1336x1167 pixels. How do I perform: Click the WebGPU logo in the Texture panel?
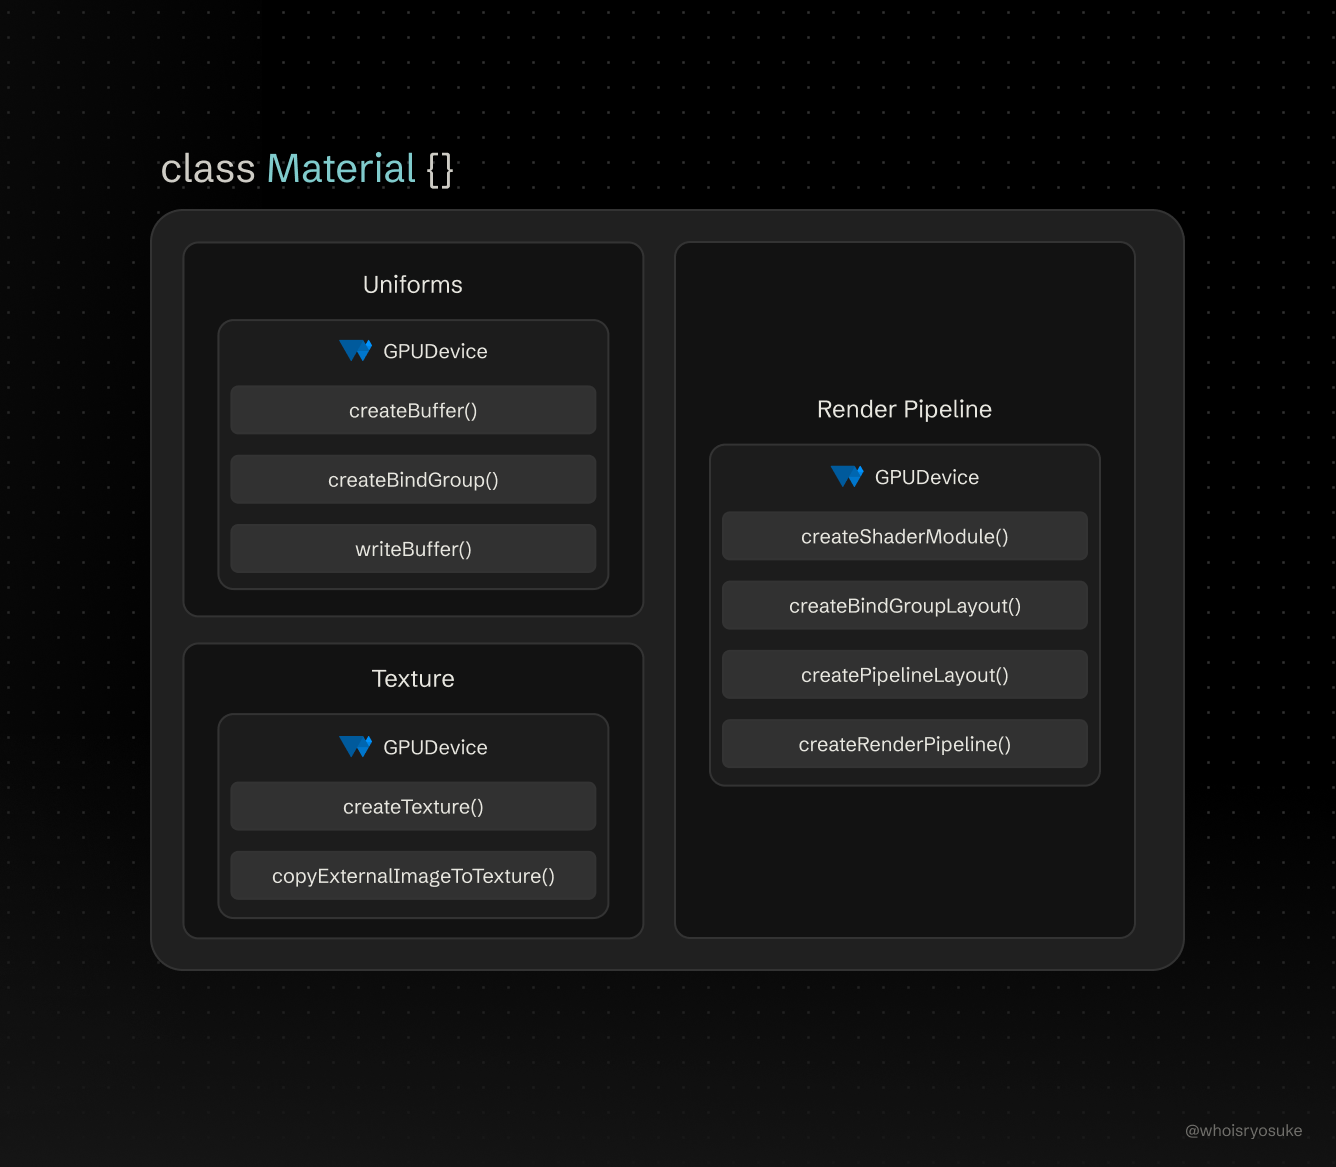tap(357, 747)
